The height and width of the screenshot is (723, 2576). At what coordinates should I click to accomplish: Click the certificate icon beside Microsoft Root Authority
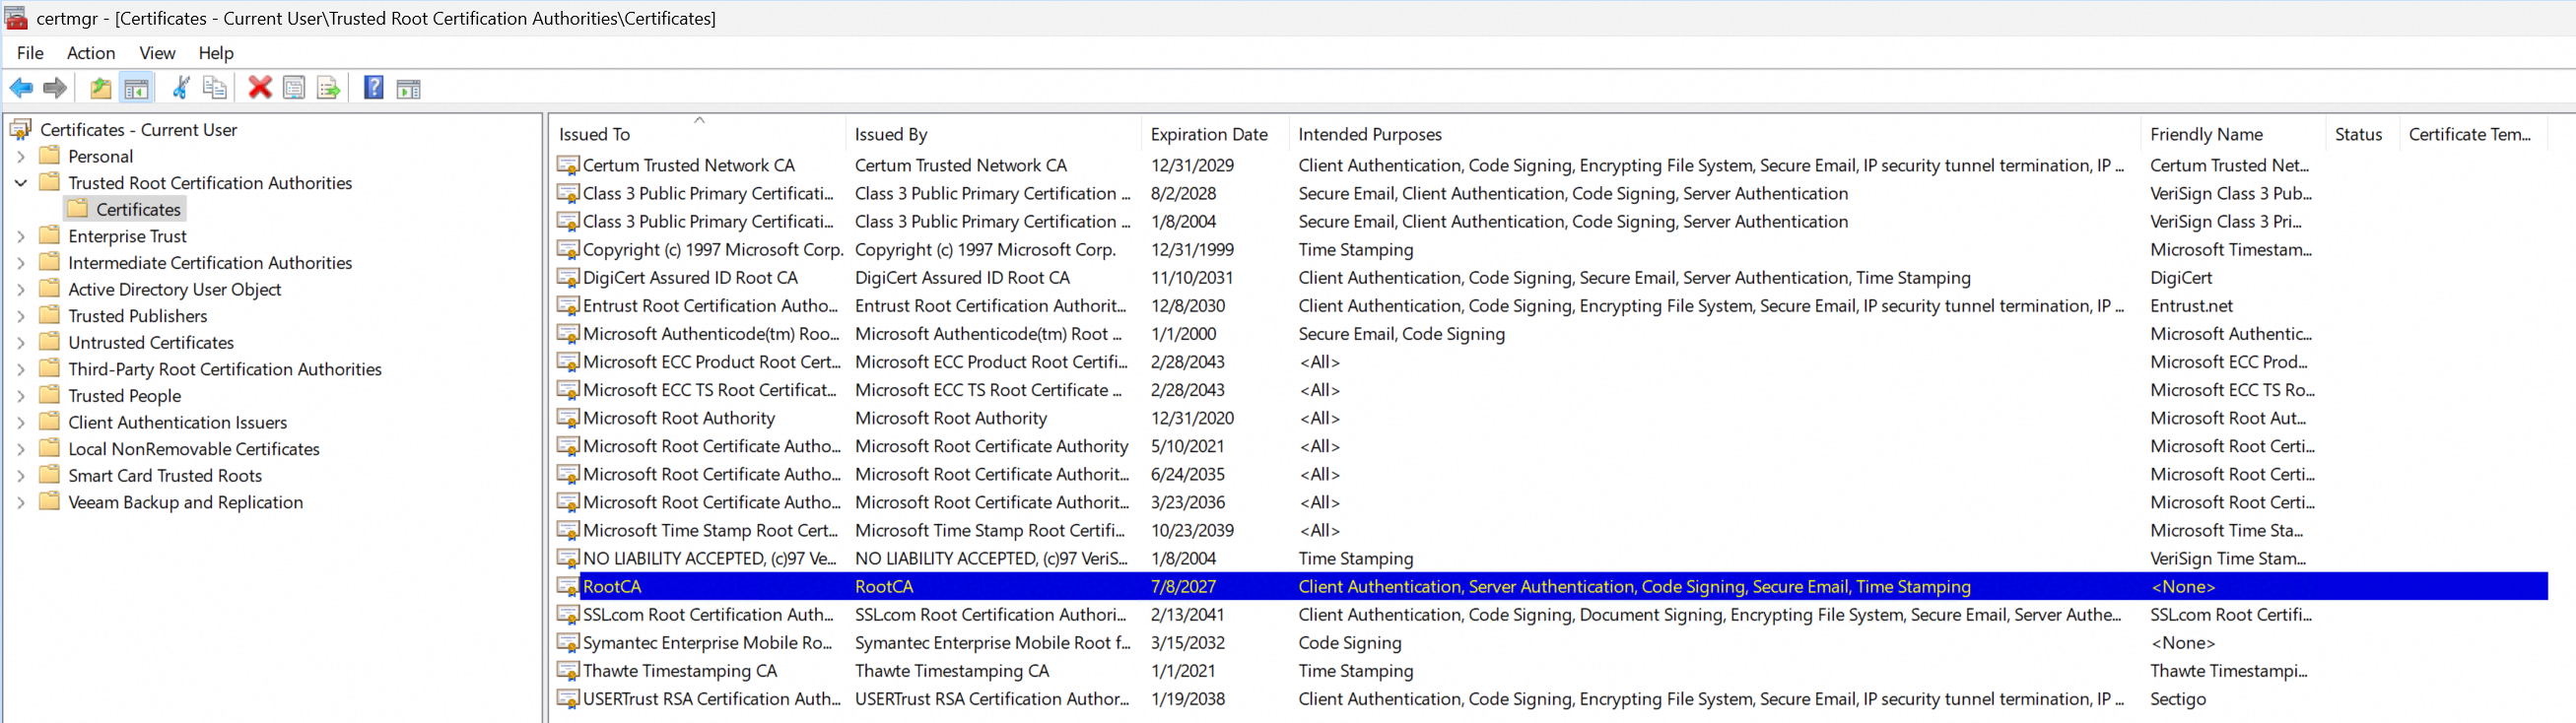tap(568, 418)
